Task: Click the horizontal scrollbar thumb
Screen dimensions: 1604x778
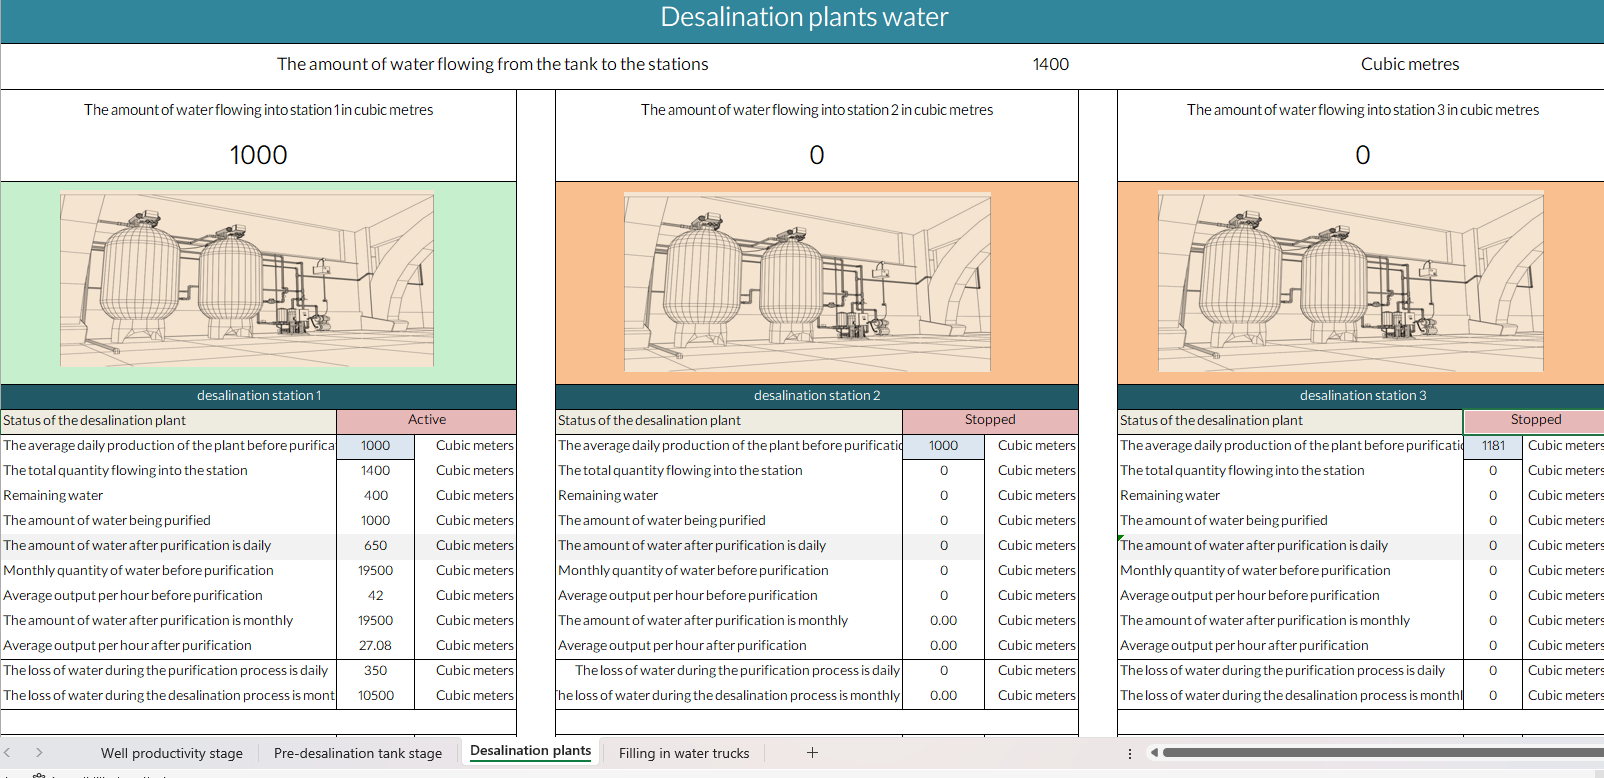Action: tap(1383, 753)
